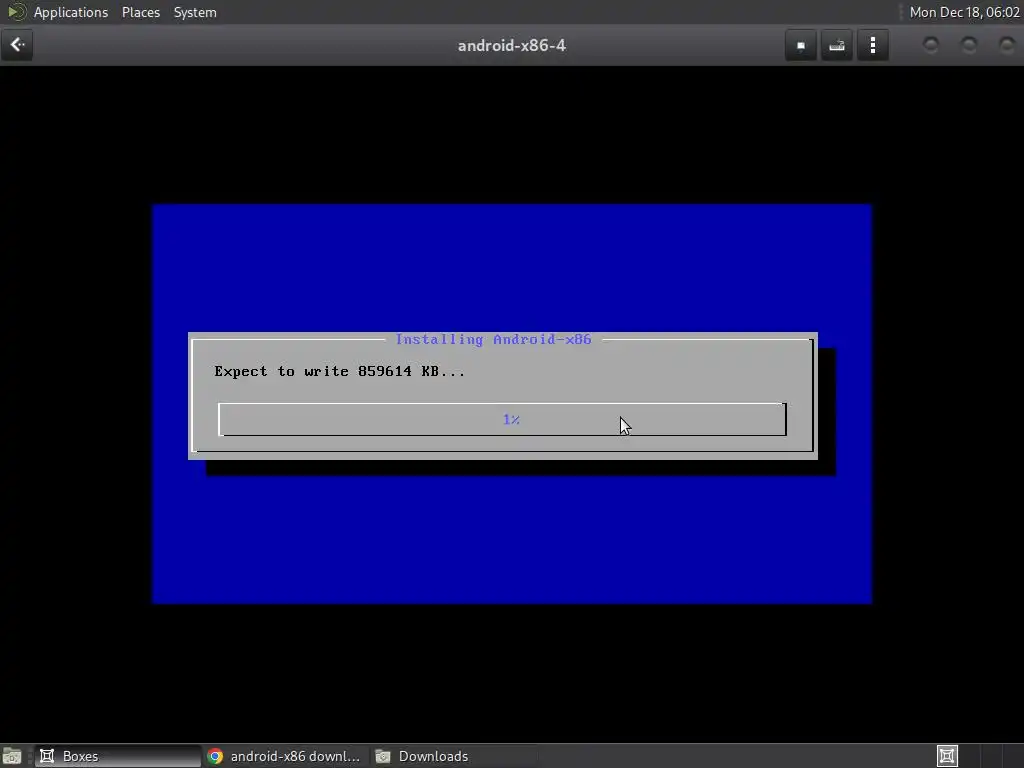Click the installation progress bar at 1%
Viewport: 1024px width, 768px height.
502,419
